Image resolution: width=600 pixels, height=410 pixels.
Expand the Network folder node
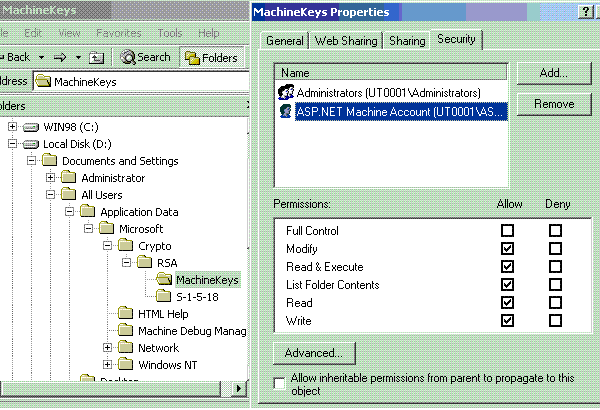tap(108, 348)
